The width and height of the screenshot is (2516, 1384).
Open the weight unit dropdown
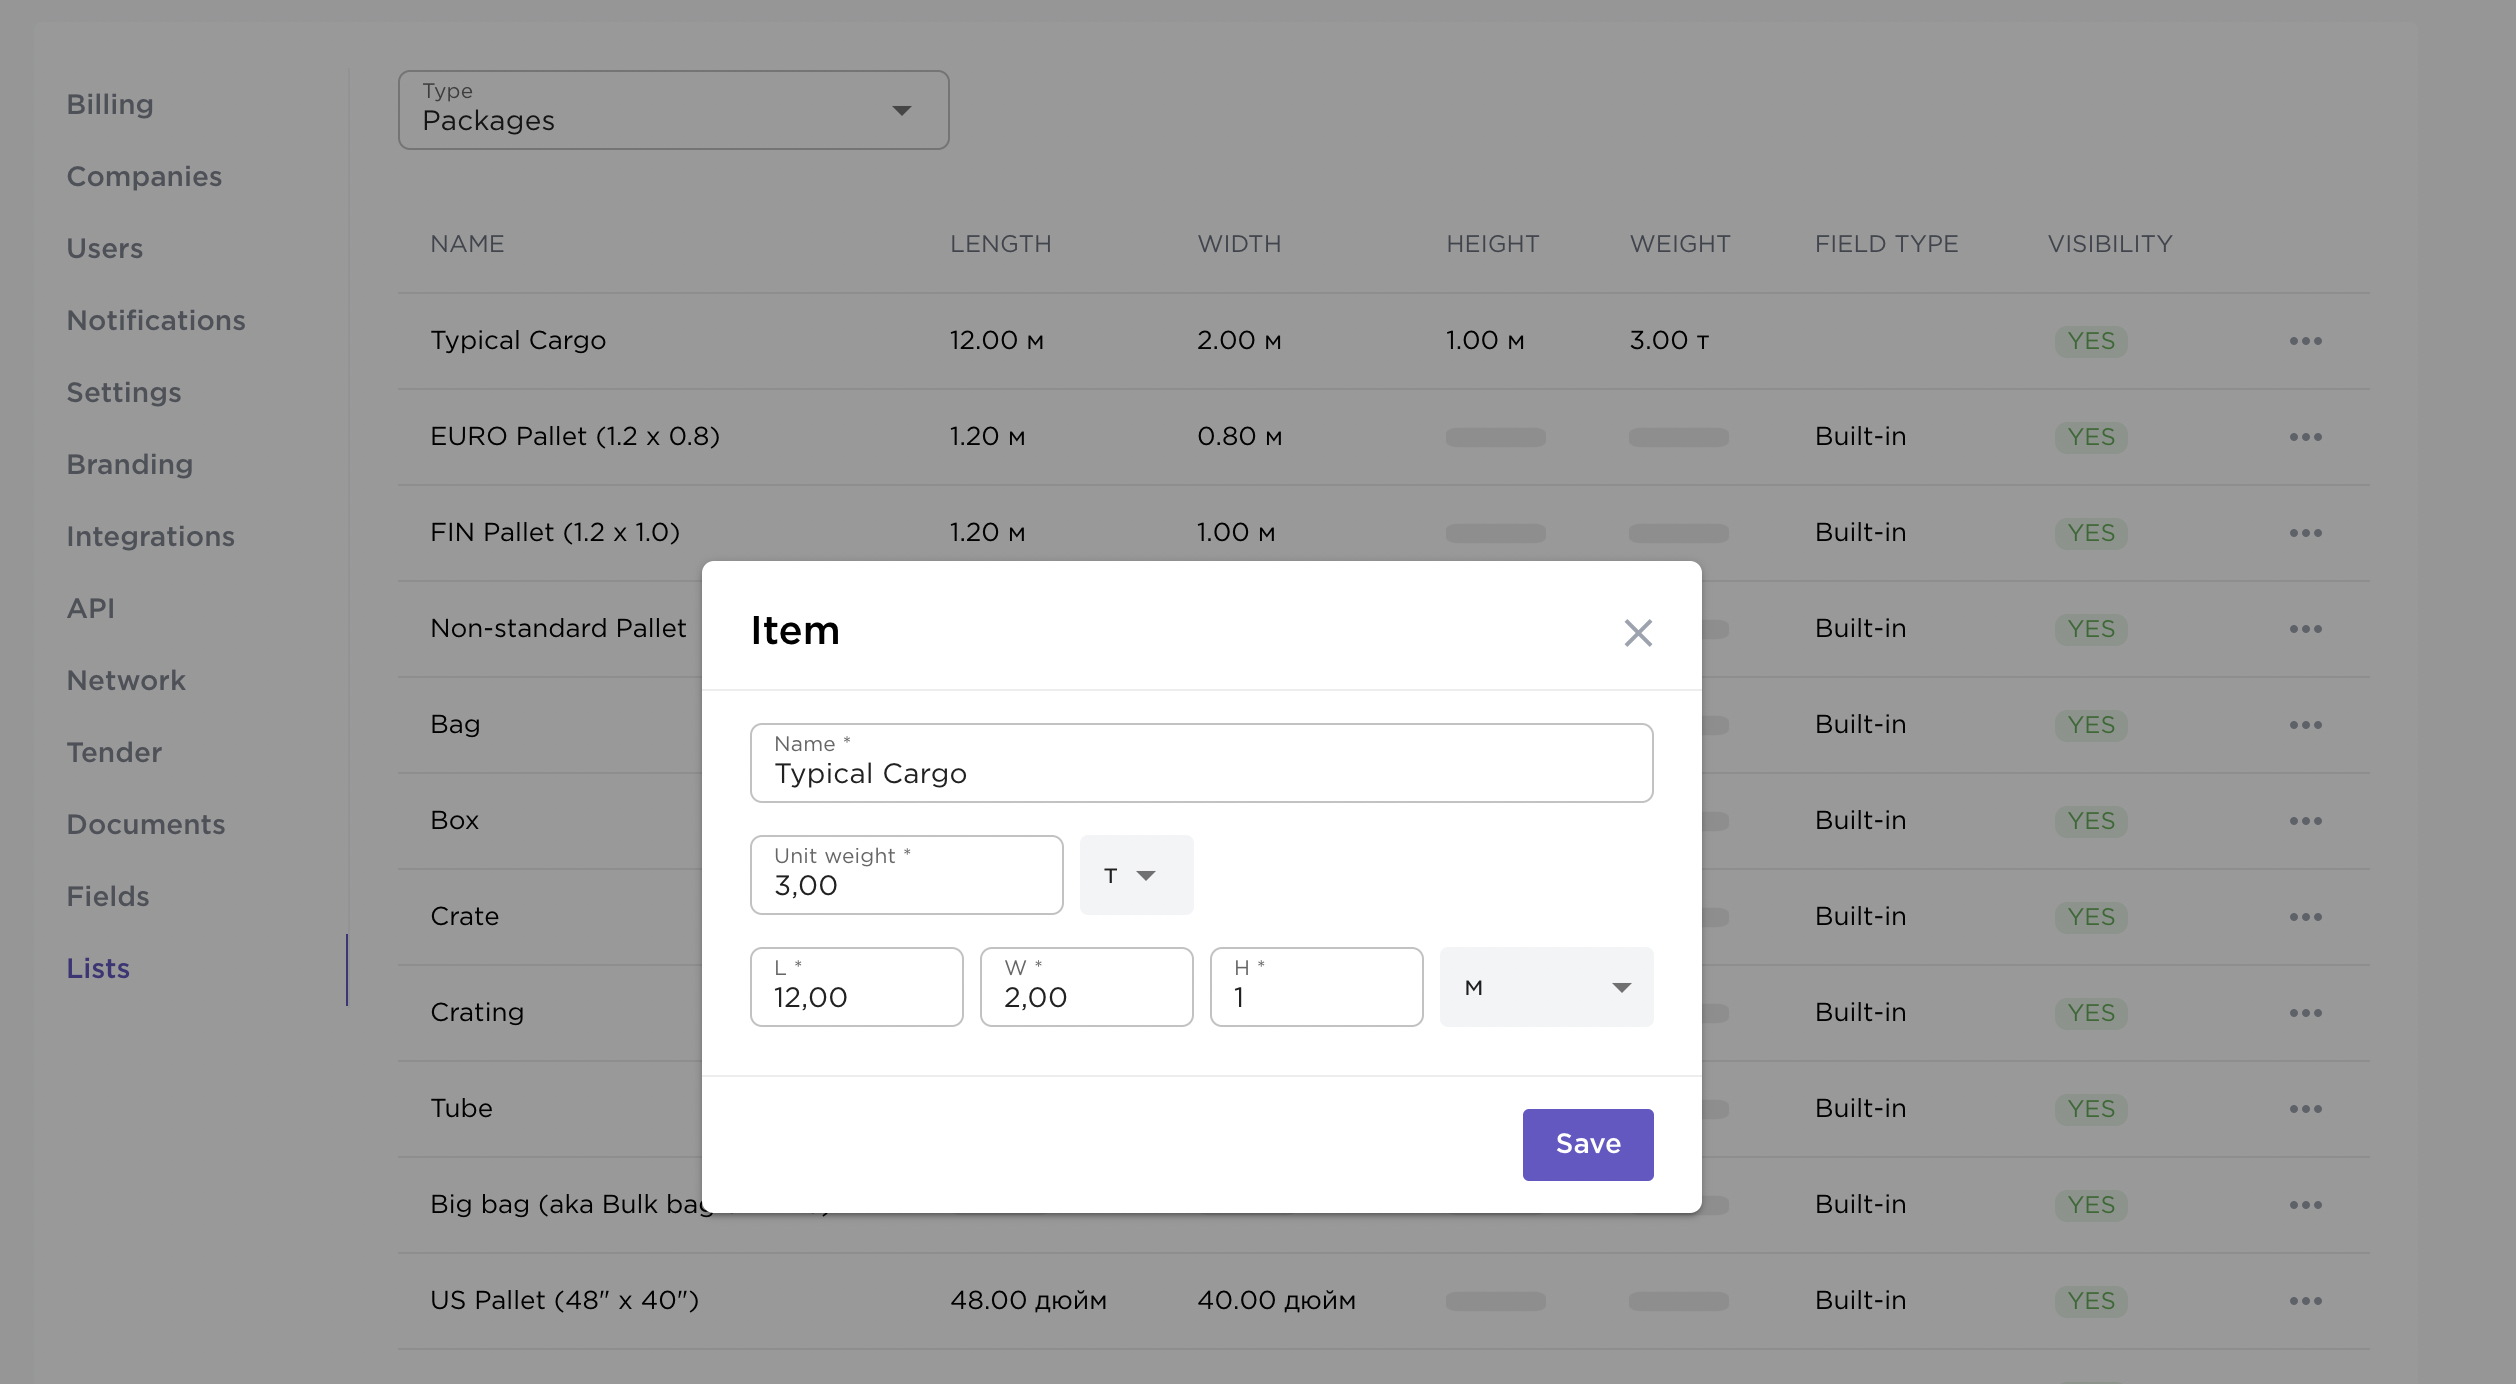[x=1136, y=874]
